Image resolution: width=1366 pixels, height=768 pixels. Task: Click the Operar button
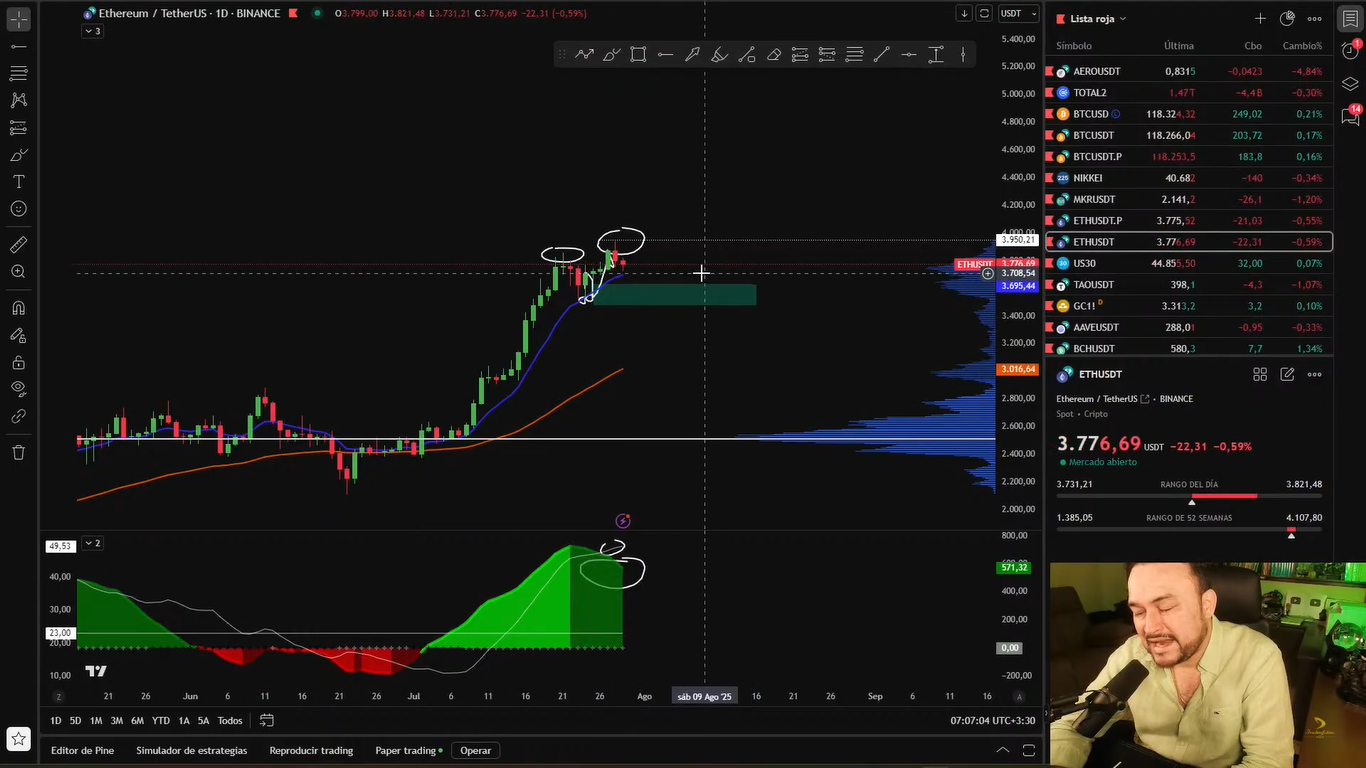(x=476, y=750)
